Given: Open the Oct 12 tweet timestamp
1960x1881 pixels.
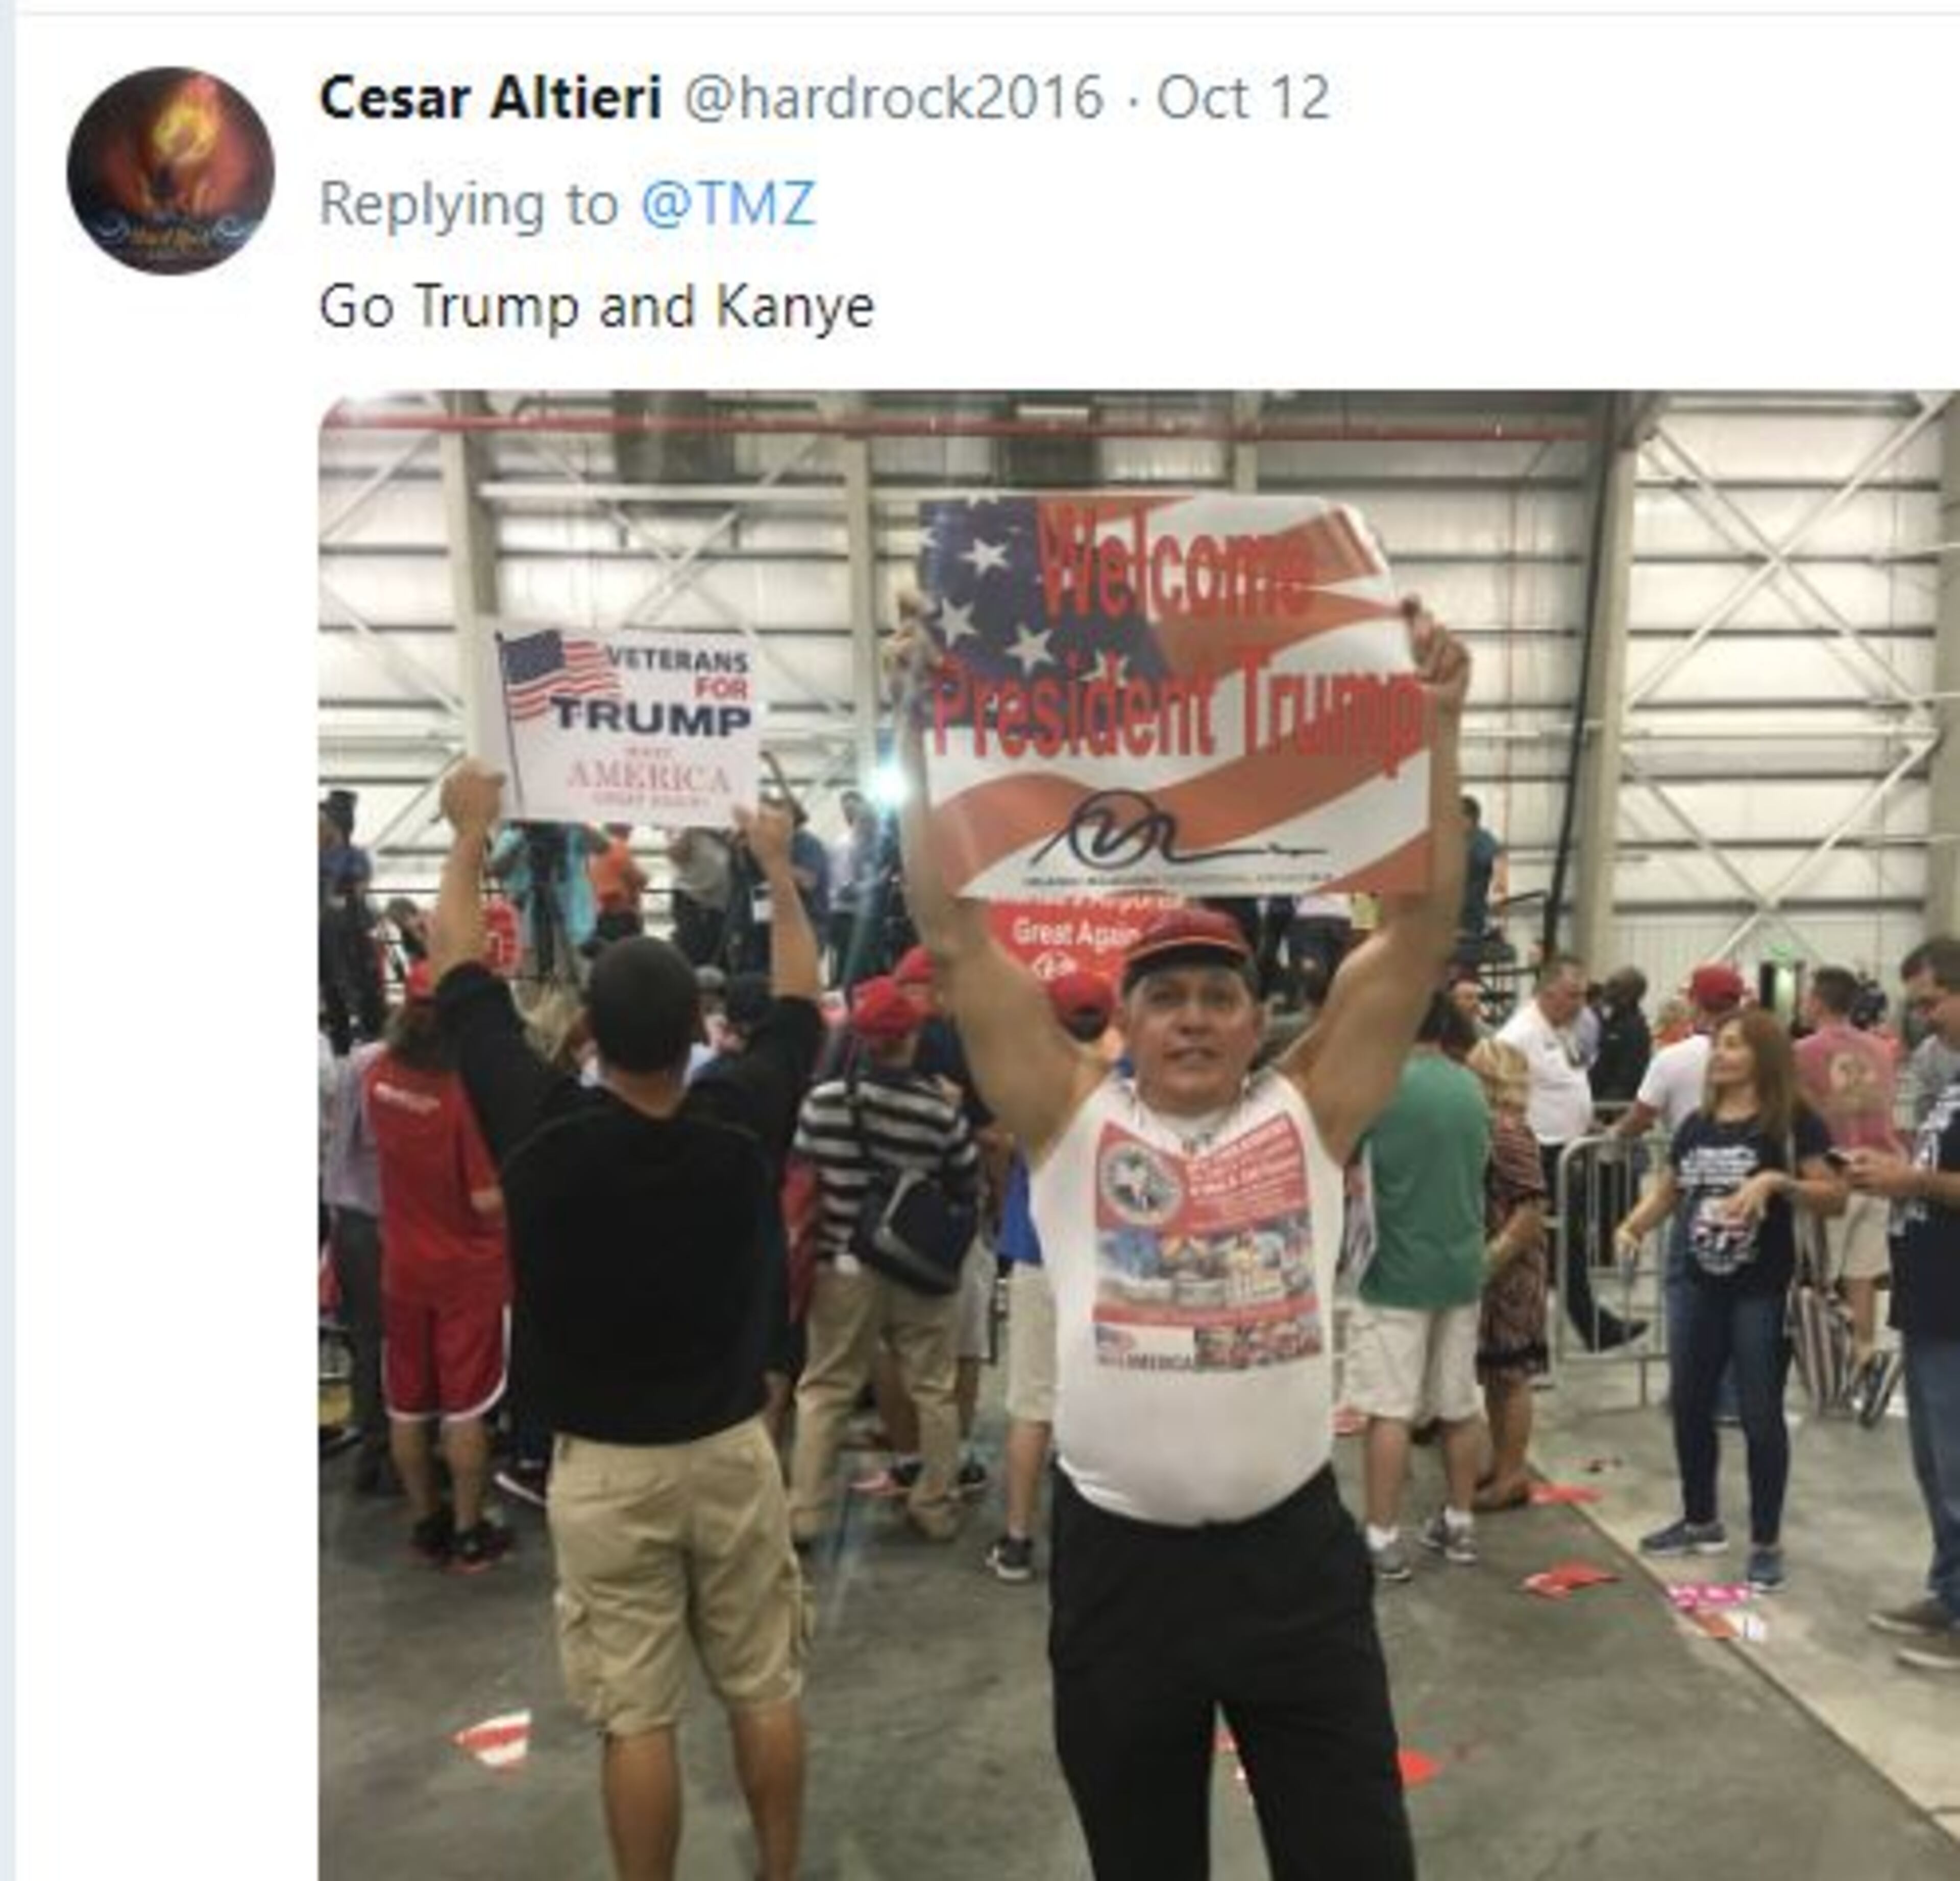Looking at the screenshot, I should coord(1243,98).
